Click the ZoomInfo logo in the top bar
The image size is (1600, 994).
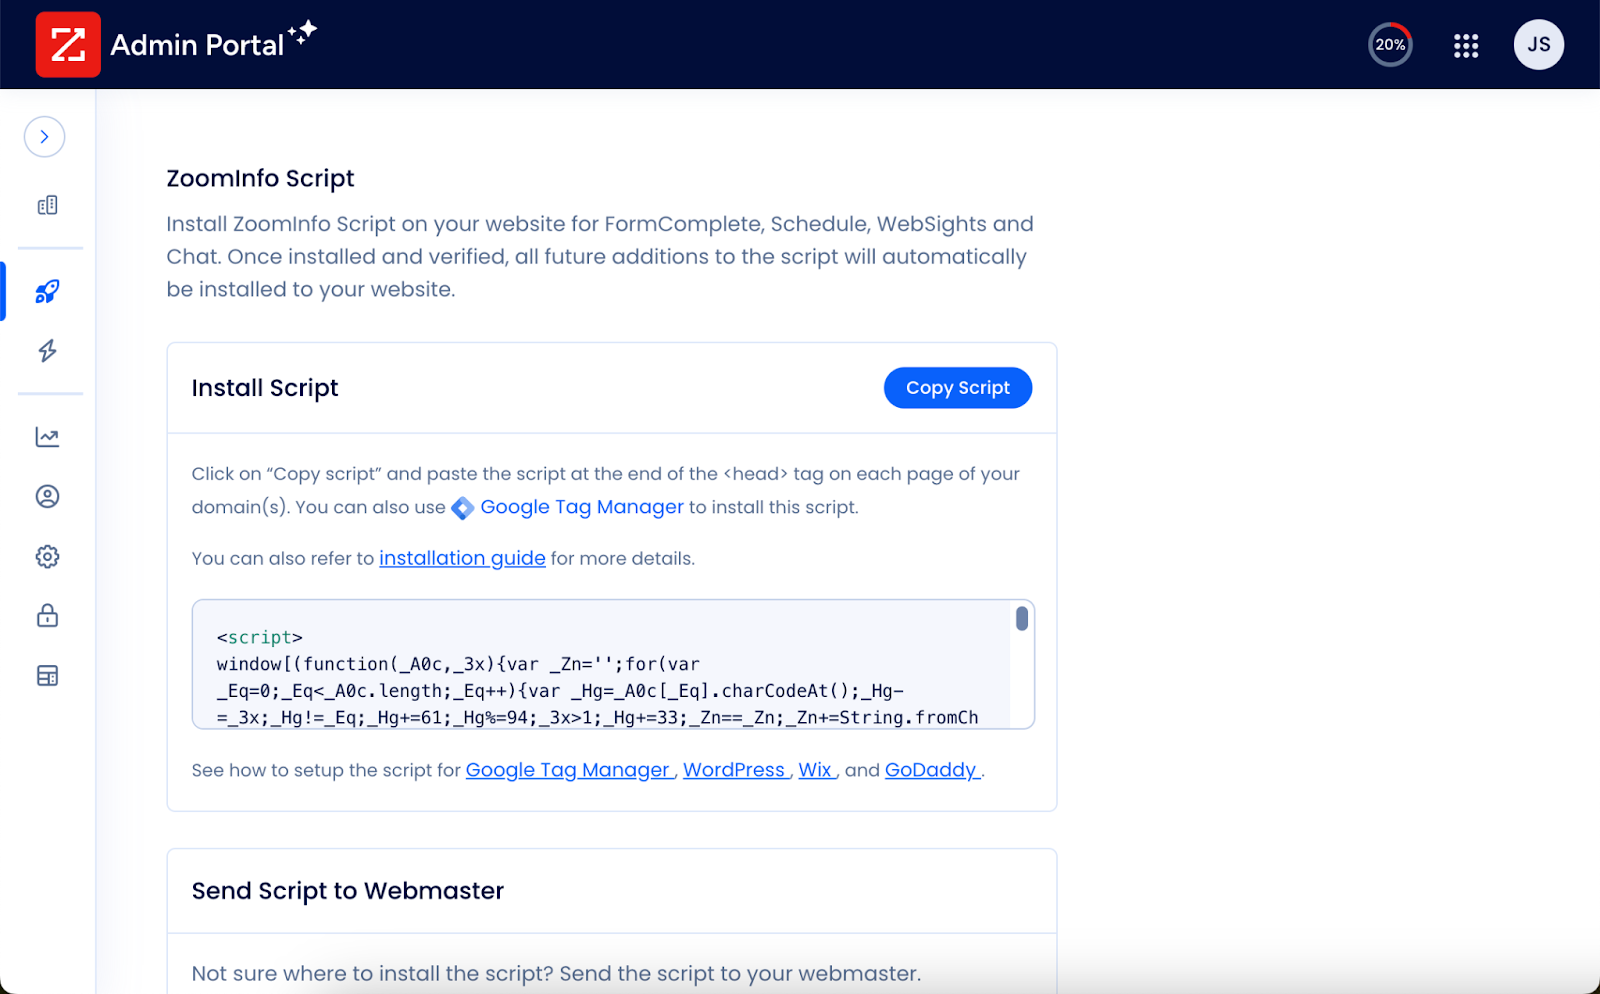click(68, 44)
